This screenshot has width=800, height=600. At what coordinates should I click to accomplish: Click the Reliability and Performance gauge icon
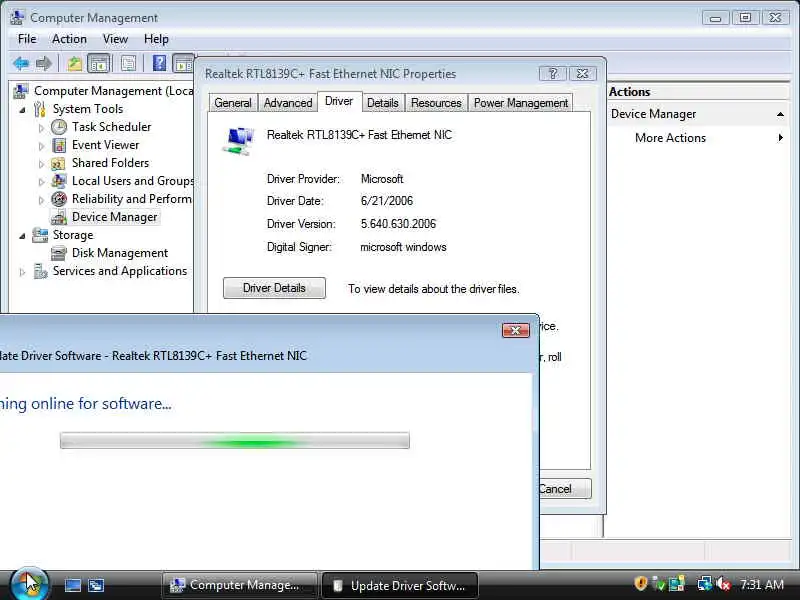tap(59, 199)
